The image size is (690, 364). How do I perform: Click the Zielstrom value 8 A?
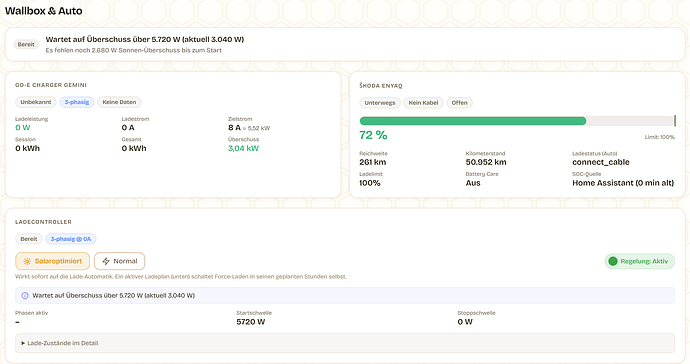(x=234, y=128)
